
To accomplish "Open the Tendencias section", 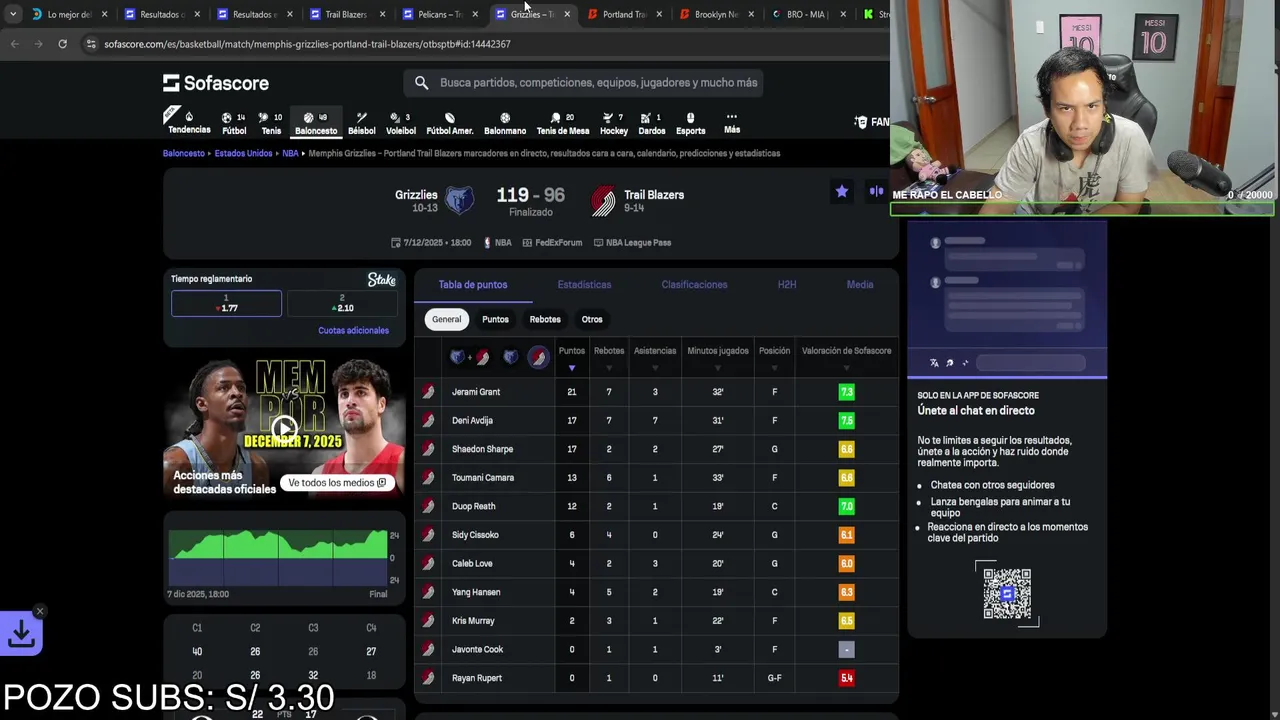I will tap(189, 123).
